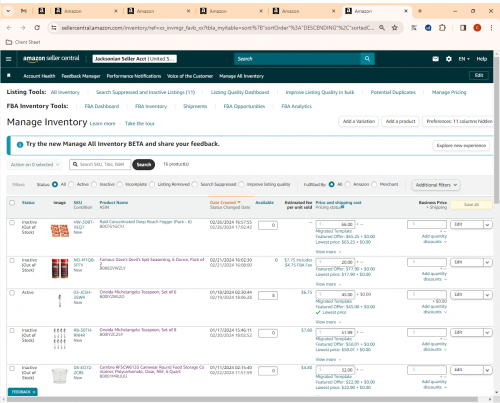This screenshot has width=500, height=403.
Task: Open the Action on 0 selected dropdown
Action: tap(35, 165)
